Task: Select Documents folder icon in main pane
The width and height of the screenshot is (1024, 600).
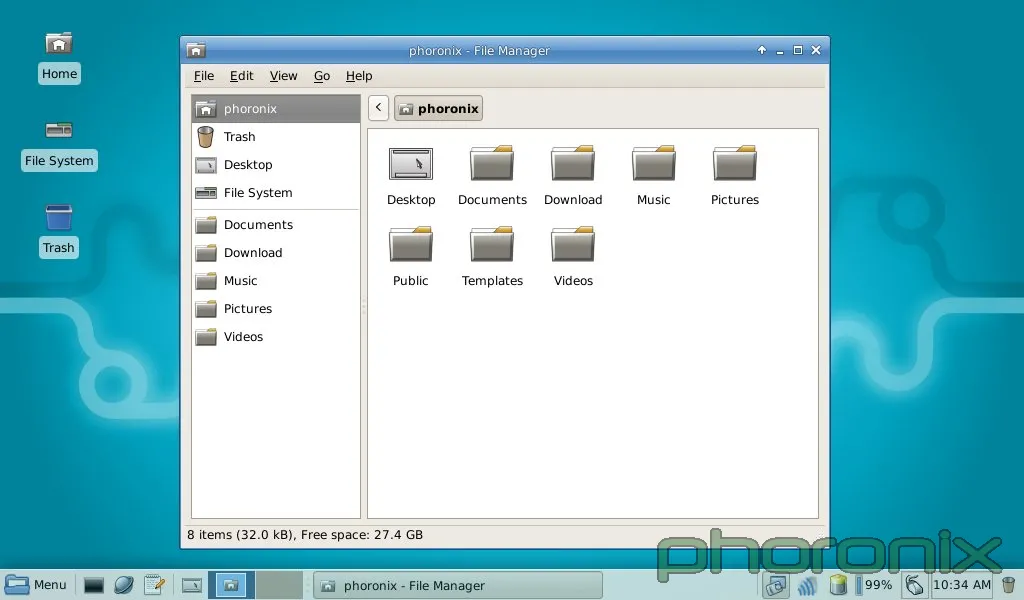Action: pyautogui.click(x=492, y=163)
